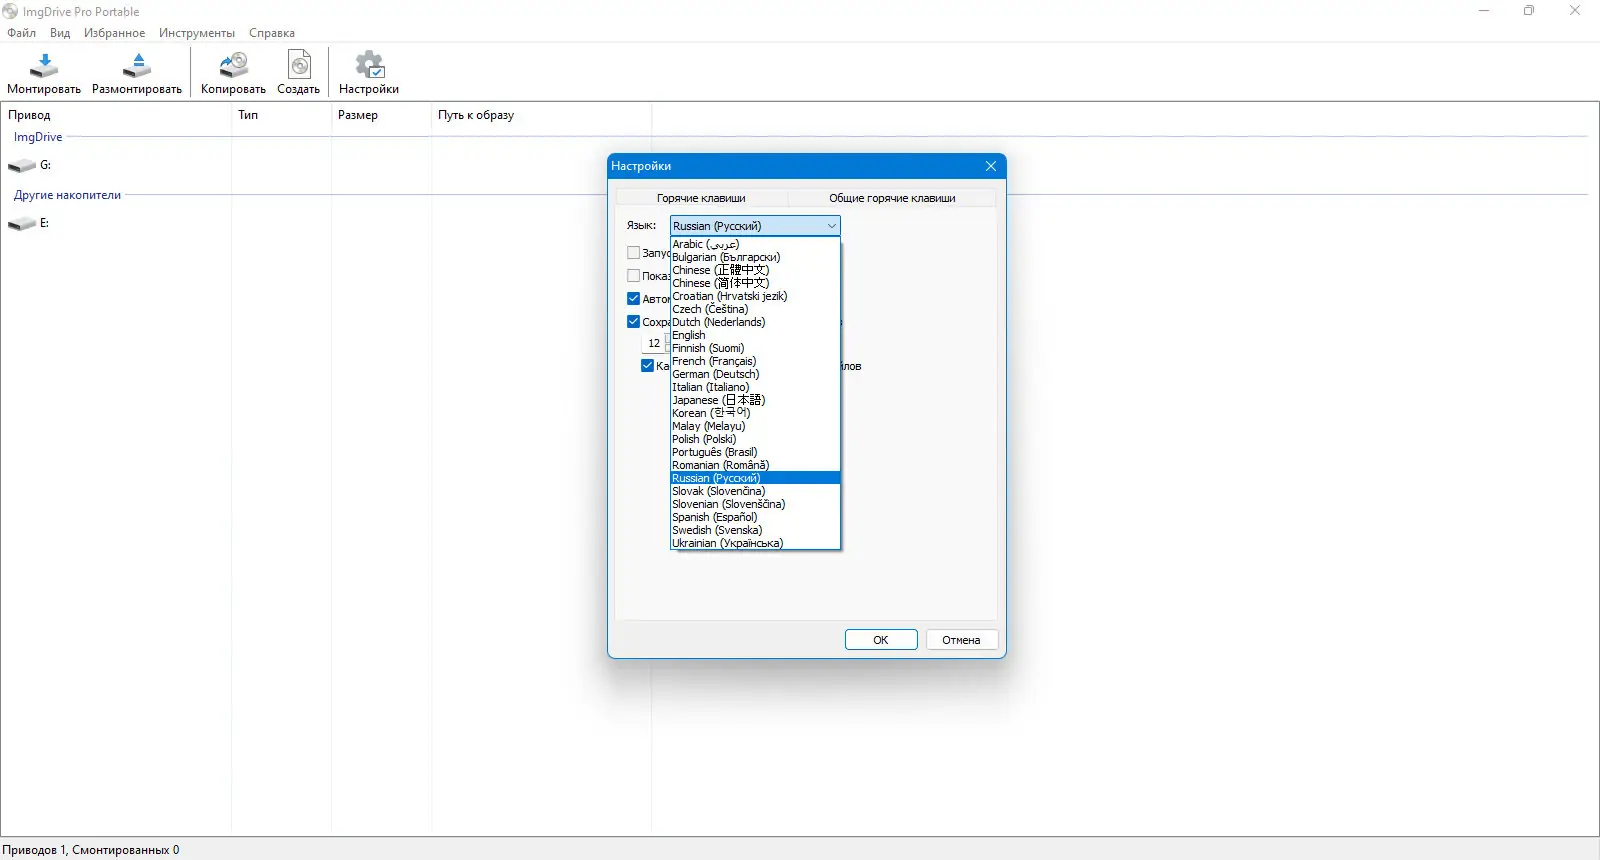This screenshot has height=860, width=1600.
Task: Select English in the language list
Action: 755,335
